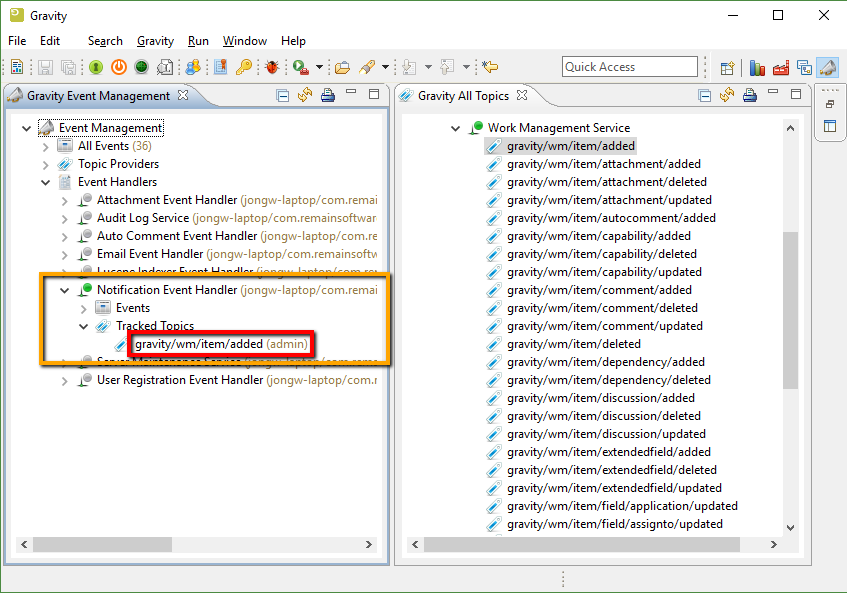Screen dimensions: 847x593
Task: Expand the All Events tree node
Action: (46, 146)
